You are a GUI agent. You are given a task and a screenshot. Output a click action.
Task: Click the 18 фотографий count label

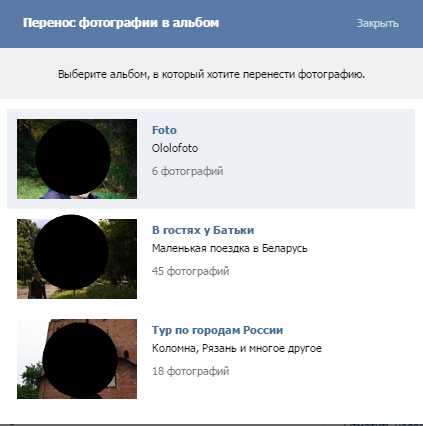pos(190,371)
